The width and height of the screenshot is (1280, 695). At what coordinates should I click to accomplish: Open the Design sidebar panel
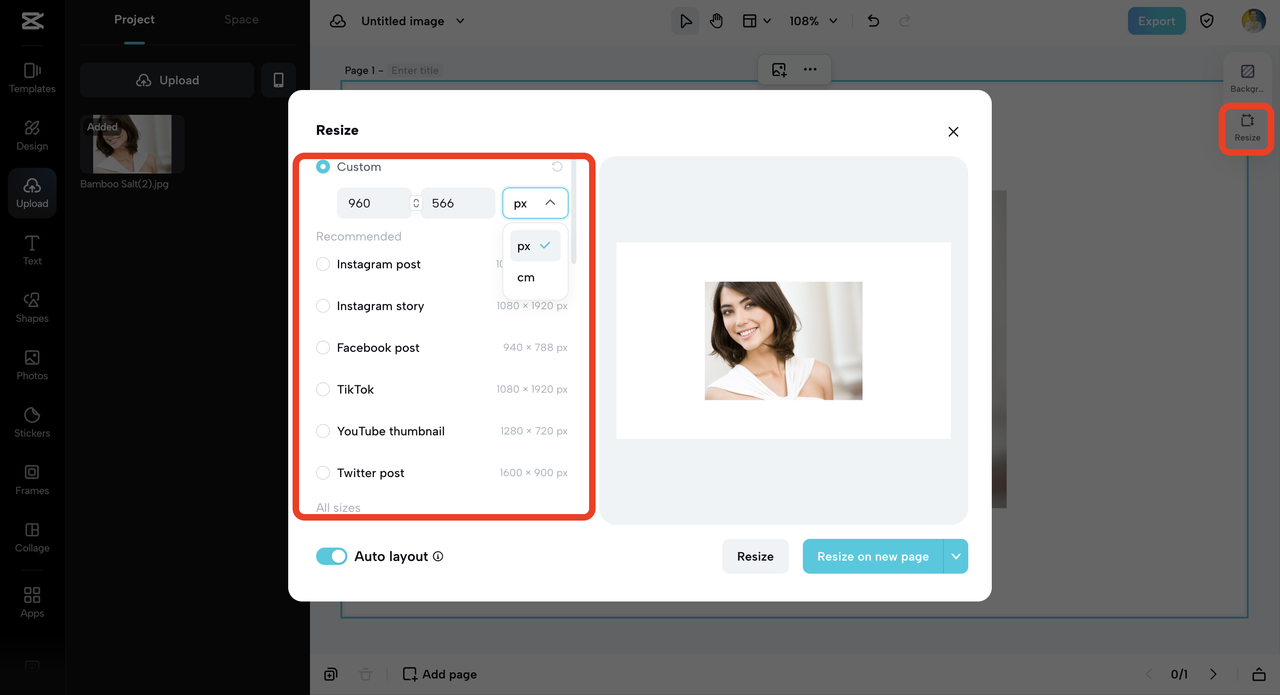32,135
